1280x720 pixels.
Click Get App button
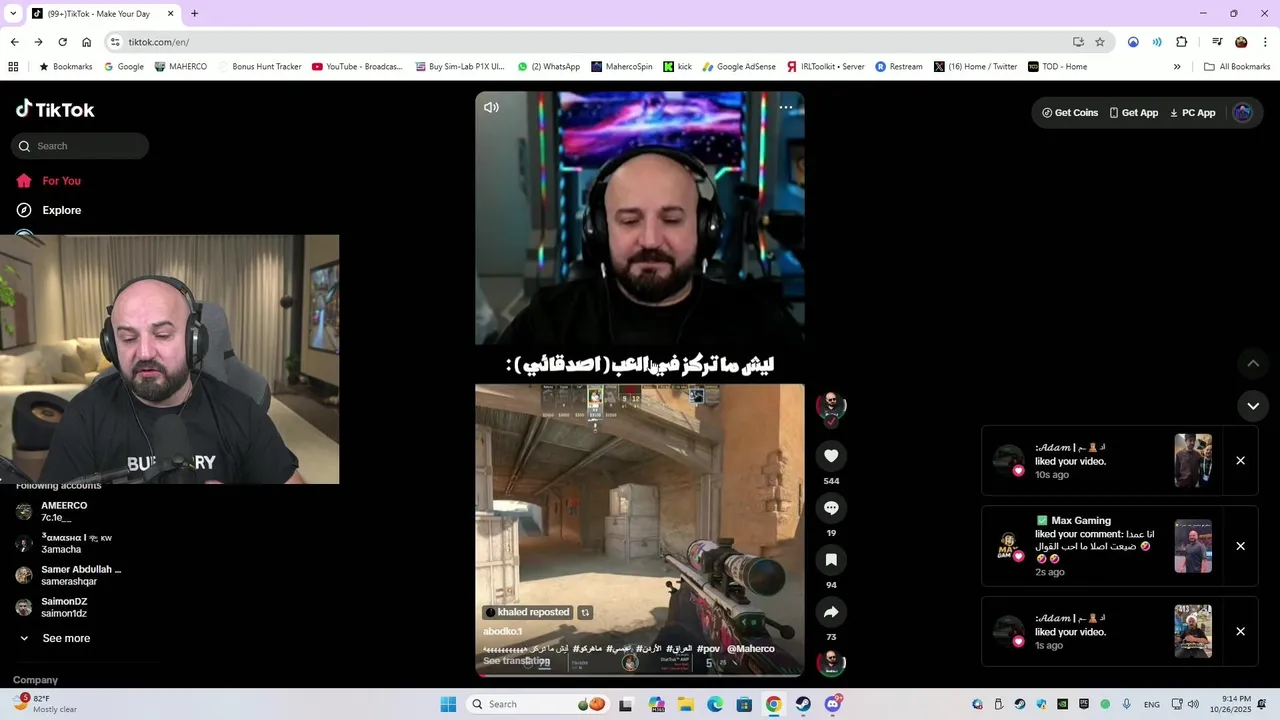point(1133,113)
